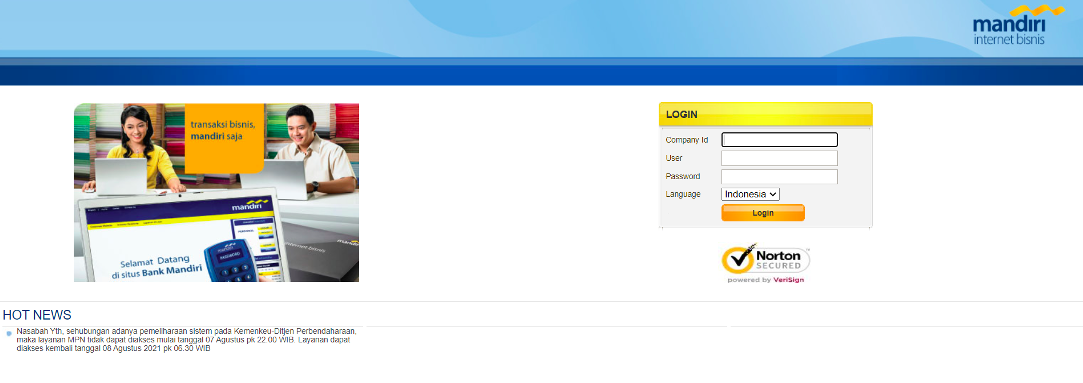Click the Password label text
Viewport: 1083px width, 383px height.
click(682, 177)
